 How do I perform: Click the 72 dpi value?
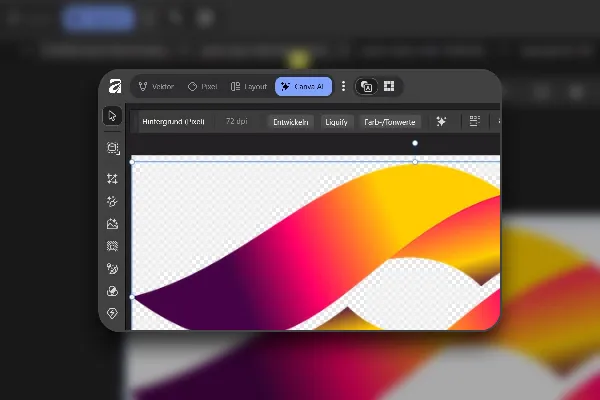click(x=236, y=121)
